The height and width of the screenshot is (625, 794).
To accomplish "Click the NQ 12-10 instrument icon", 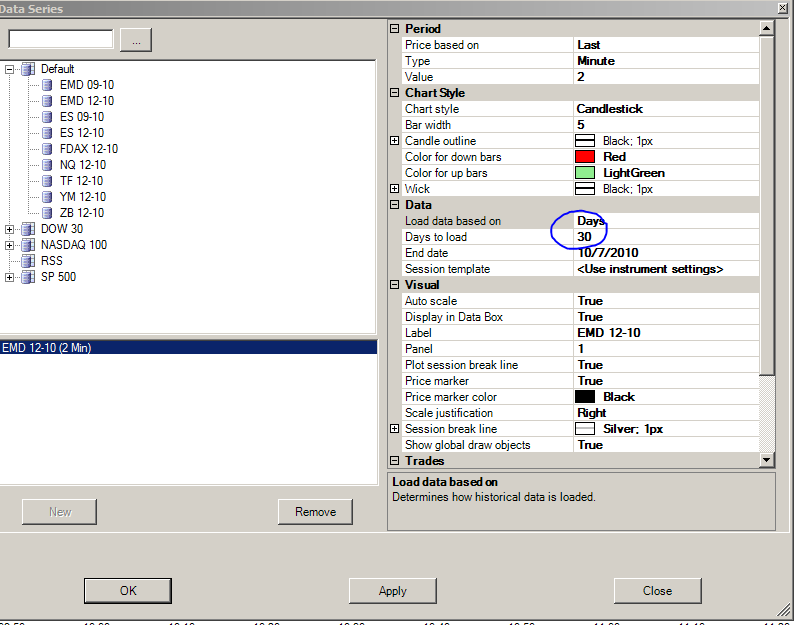I will point(47,165).
